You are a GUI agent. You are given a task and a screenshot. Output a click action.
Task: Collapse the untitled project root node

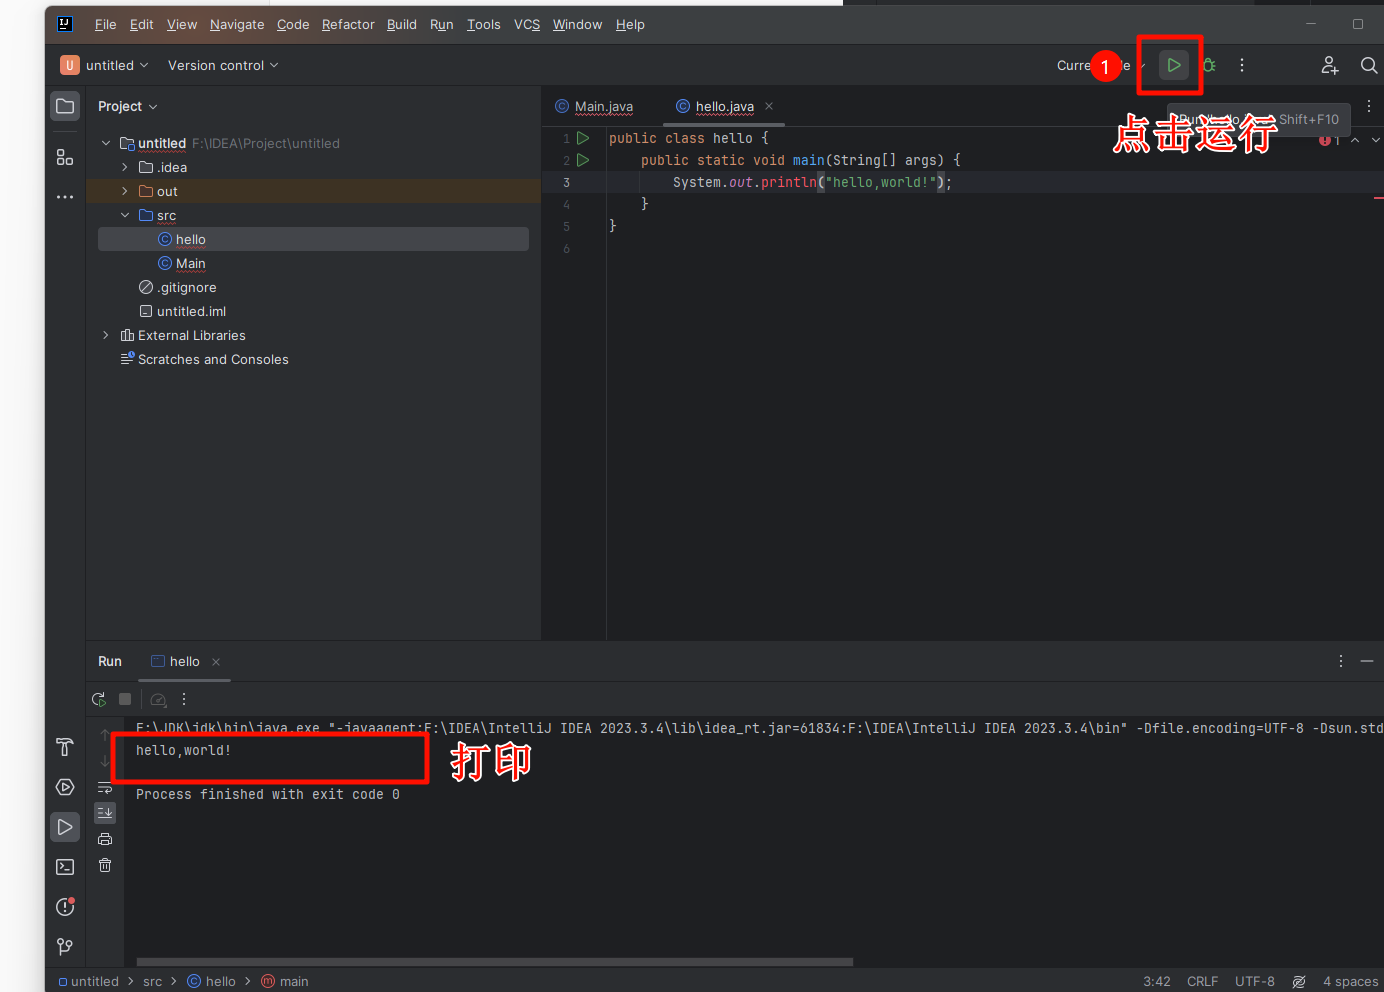tap(106, 143)
